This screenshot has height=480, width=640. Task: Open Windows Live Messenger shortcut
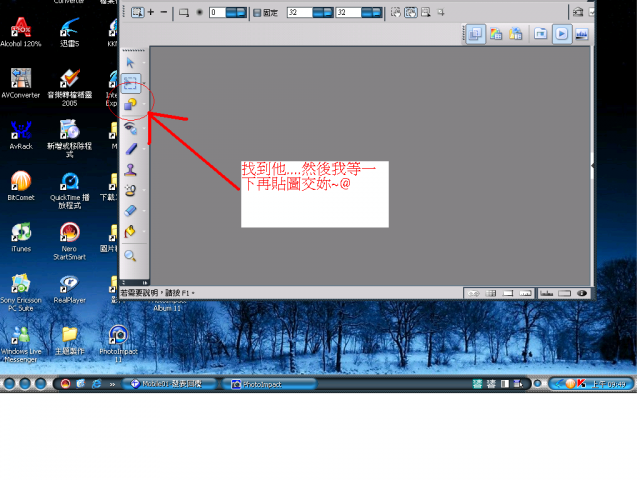21,344
